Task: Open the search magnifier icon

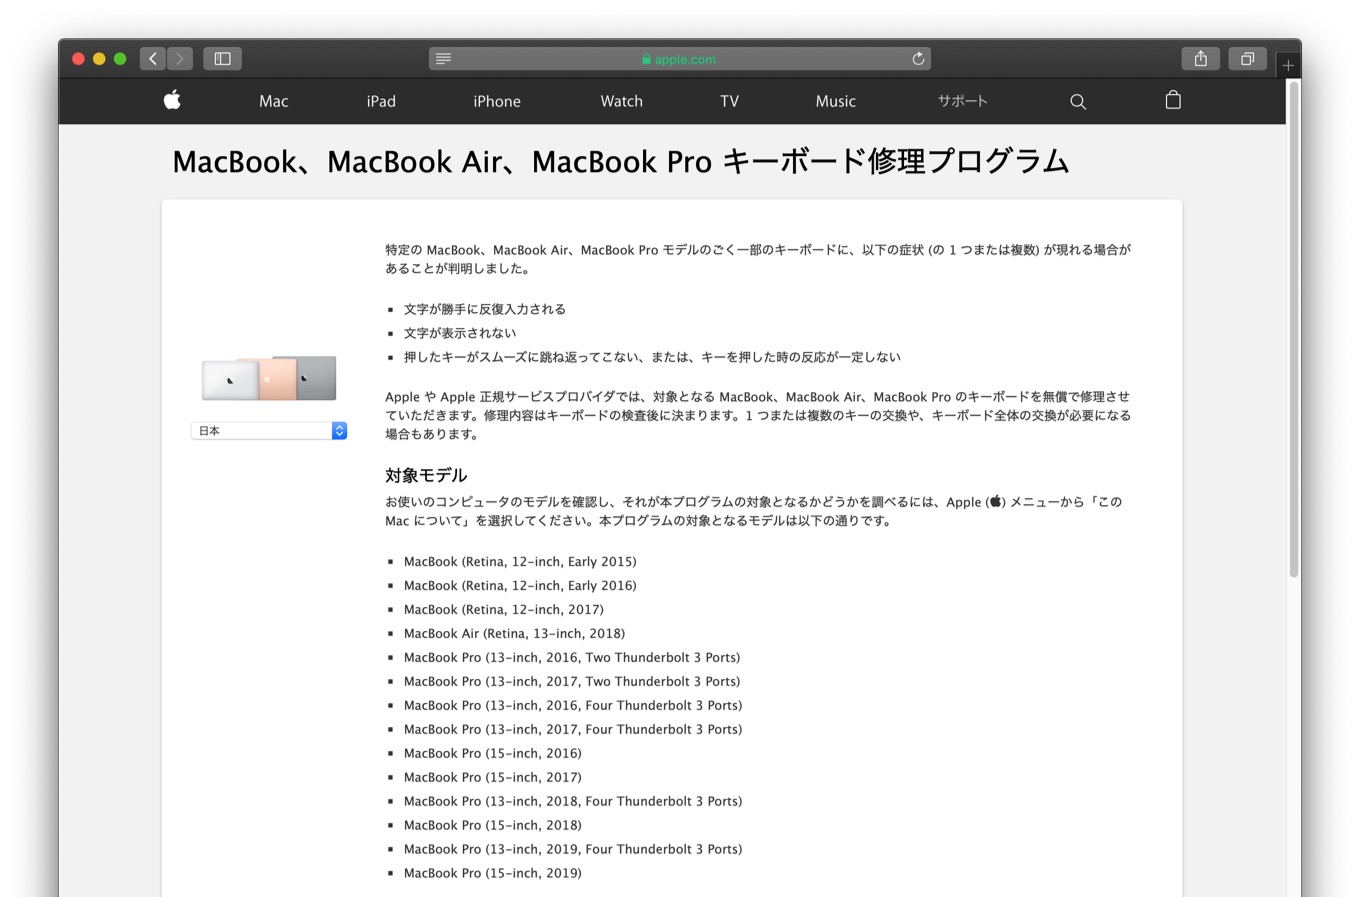Action: (x=1078, y=101)
